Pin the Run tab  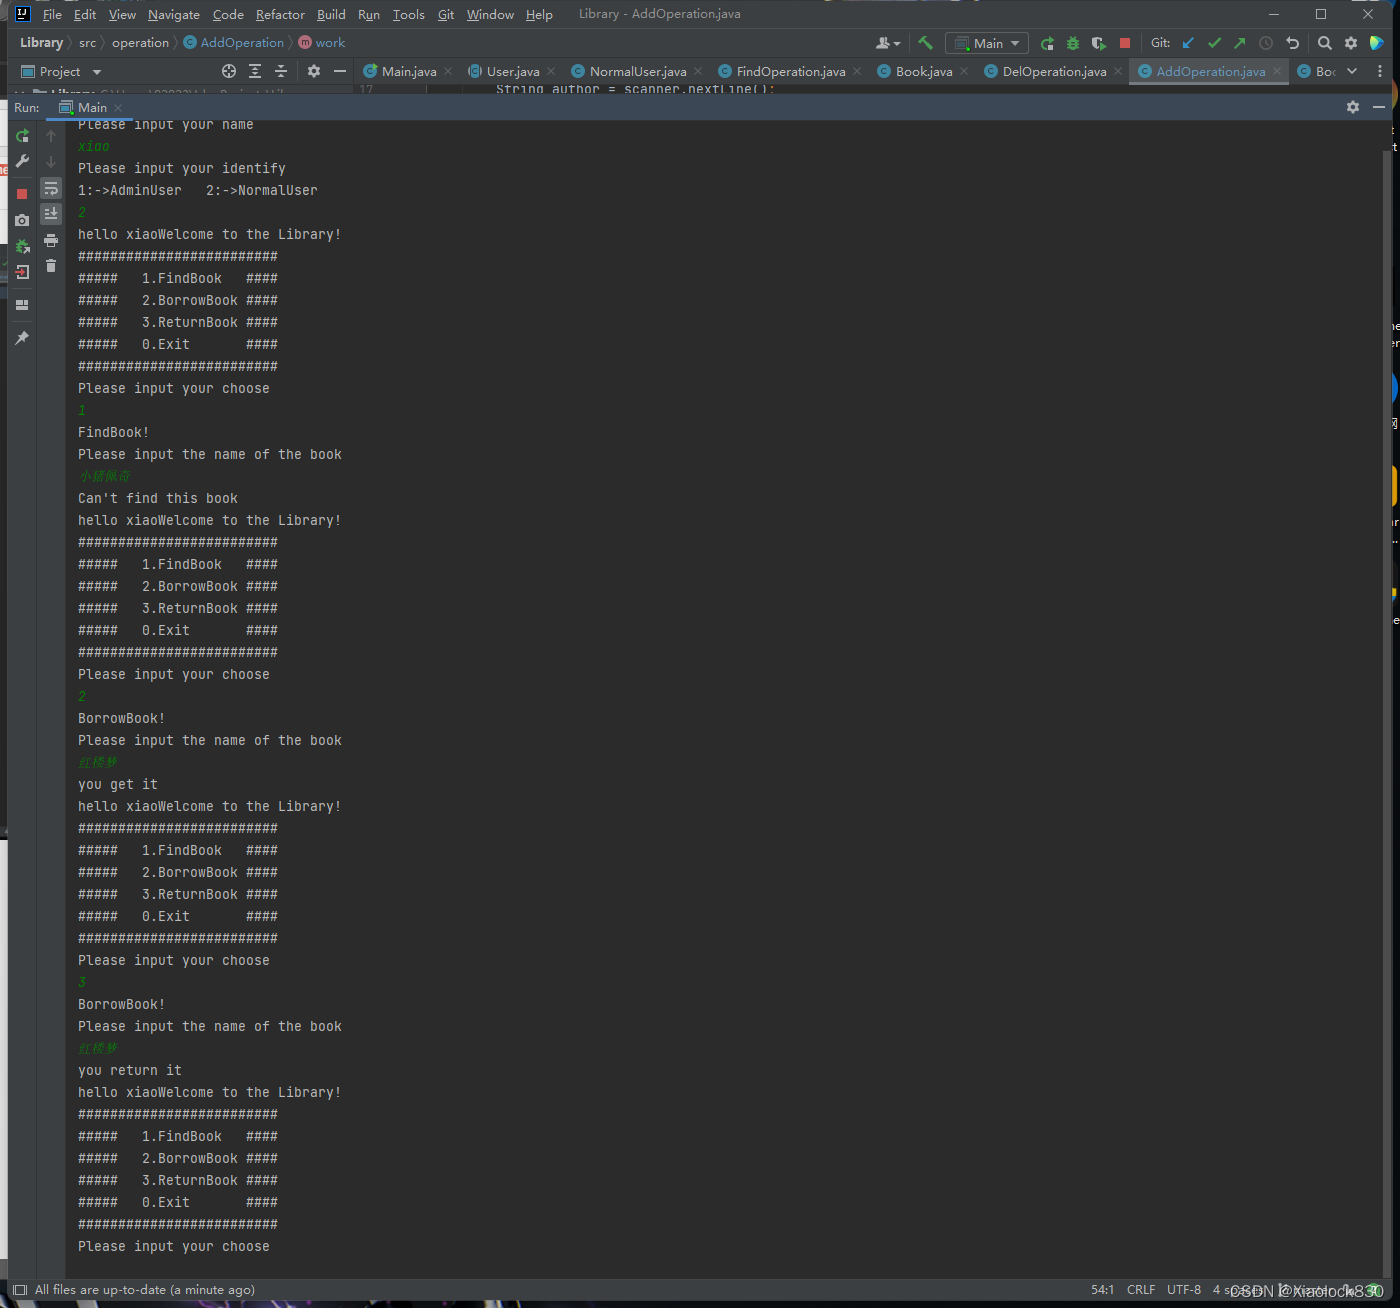coord(22,338)
